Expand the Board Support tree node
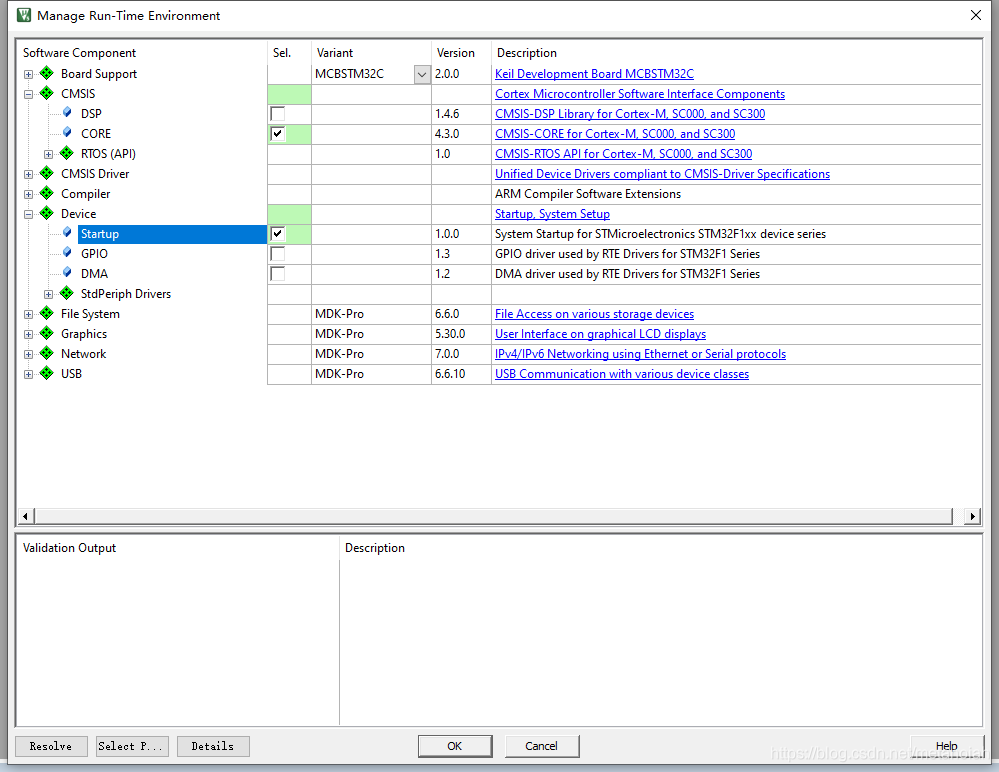This screenshot has height=772, width=999. pyautogui.click(x=28, y=75)
